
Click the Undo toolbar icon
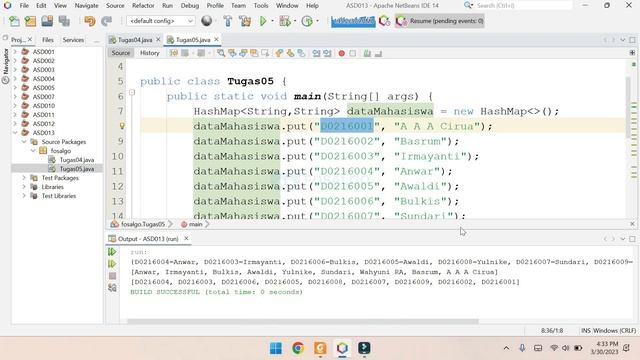(89, 21)
